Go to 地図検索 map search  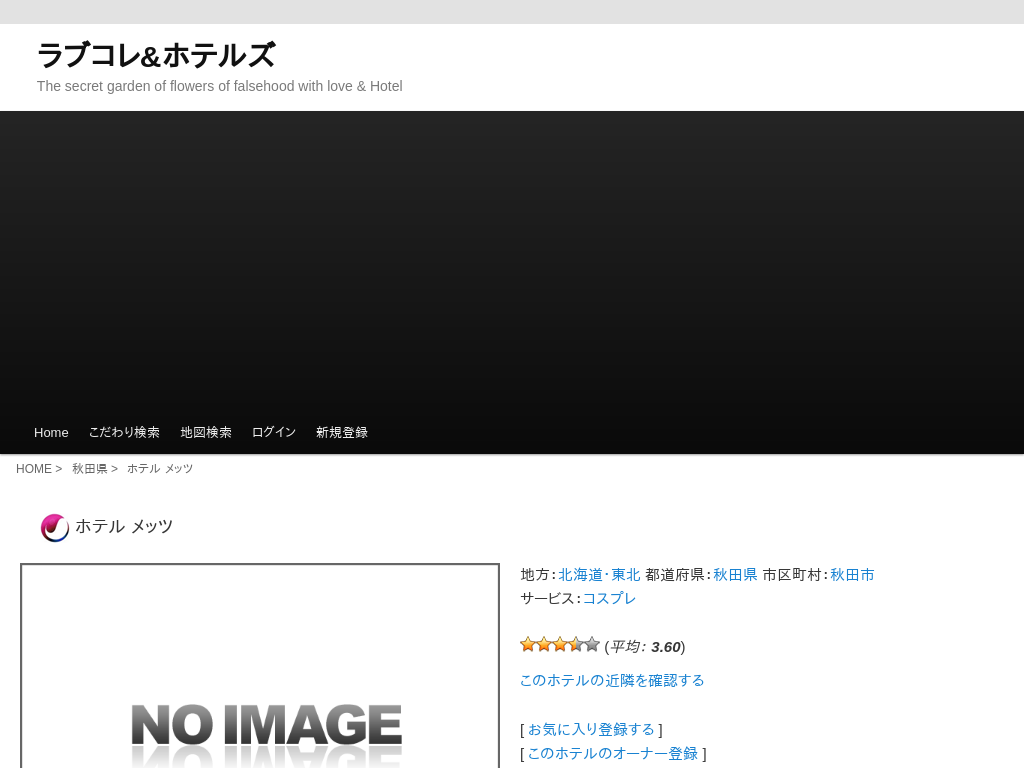pyautogui.click(x=206, y=432)
